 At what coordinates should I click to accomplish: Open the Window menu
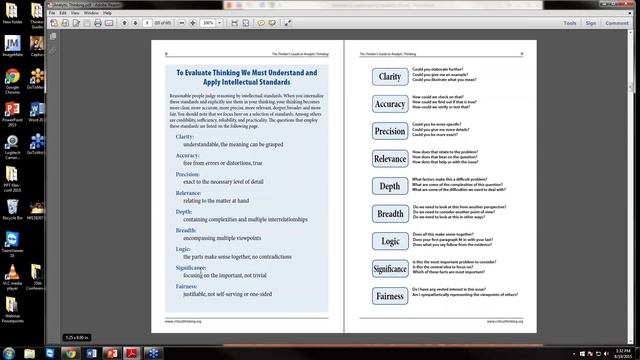[91, 13]
